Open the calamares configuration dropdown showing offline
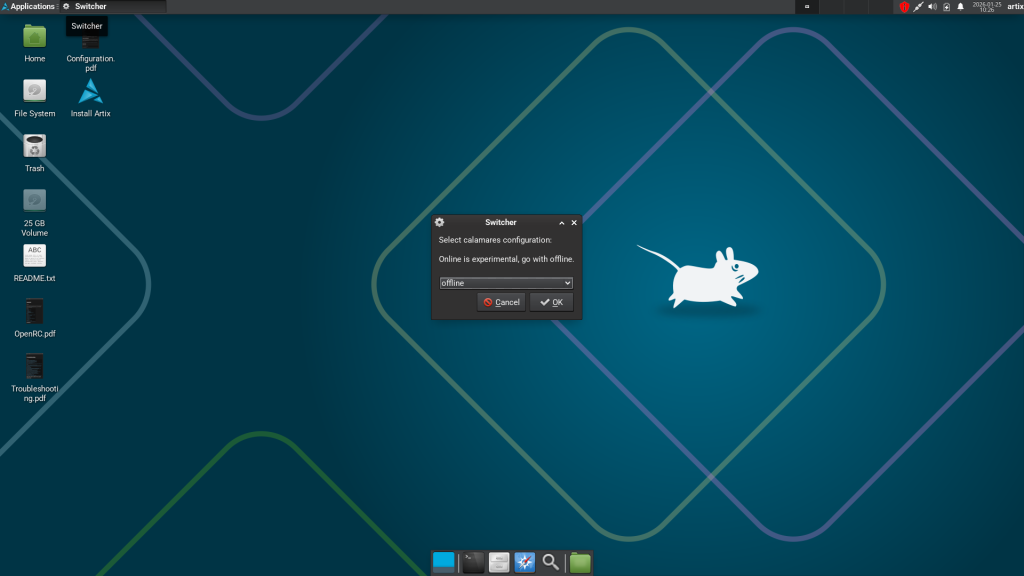The height and width of the screenshot is (576, 1024). click(506, 282)
